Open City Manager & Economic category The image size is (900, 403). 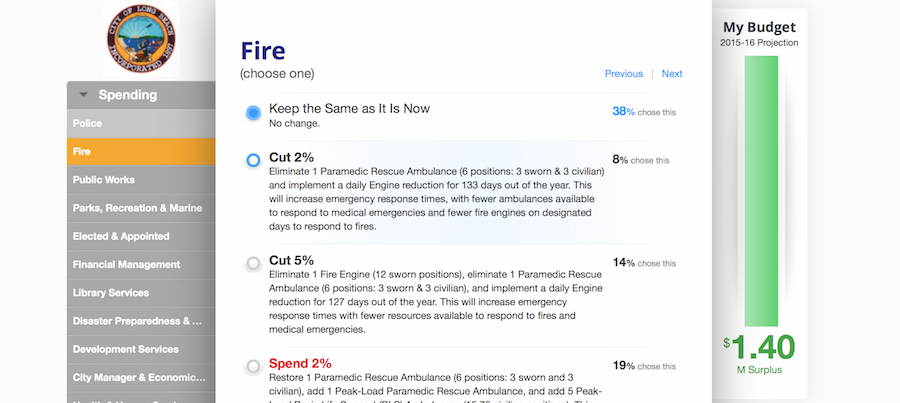point(141,378)
